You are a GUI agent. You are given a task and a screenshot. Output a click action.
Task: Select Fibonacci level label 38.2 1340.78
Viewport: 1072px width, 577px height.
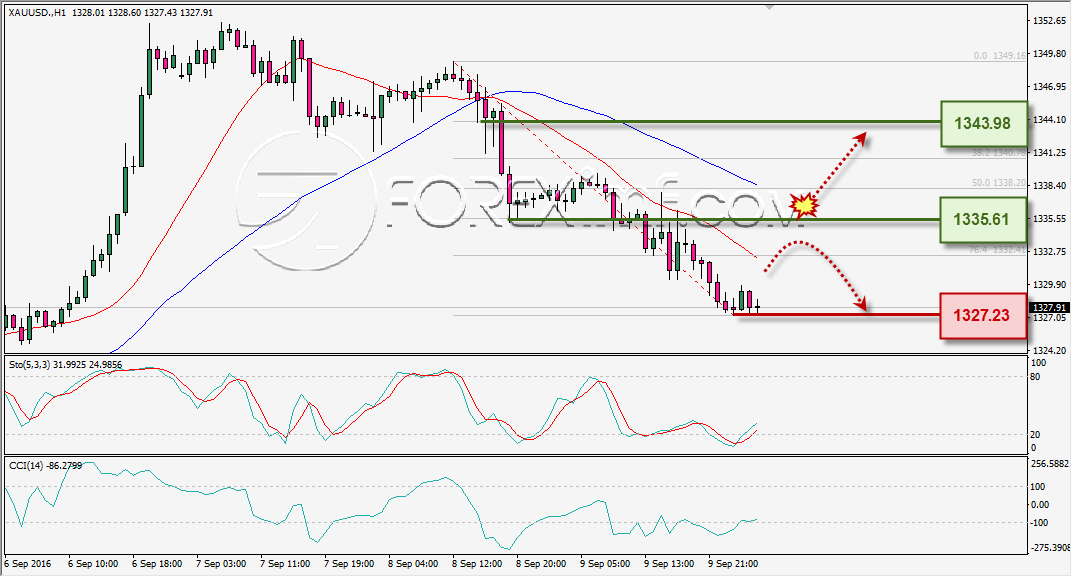pyautogui.click(x=999, y=153)
